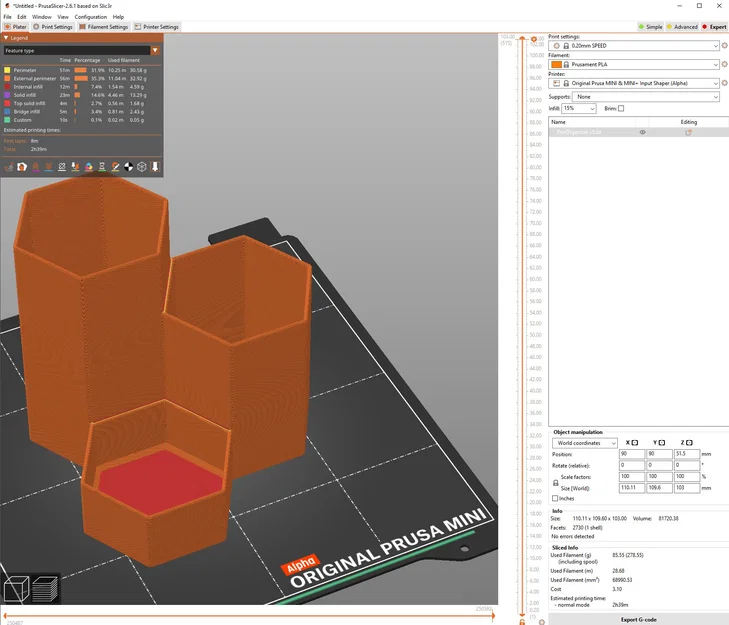
Task: Edit printer preset via gear icon
Action: (724, 83)
